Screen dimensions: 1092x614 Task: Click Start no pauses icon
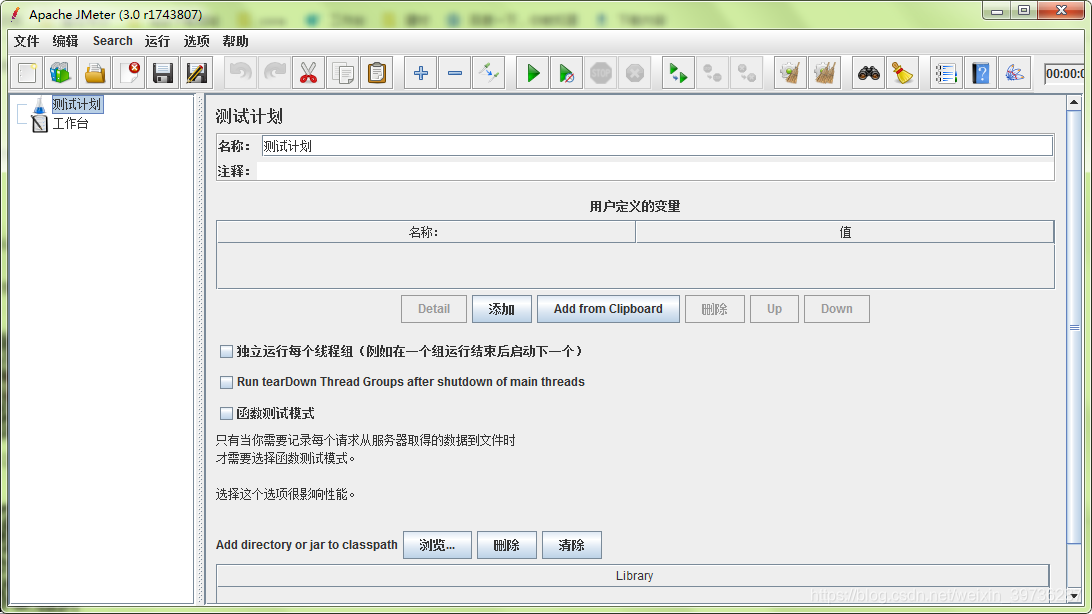point(567,73)
